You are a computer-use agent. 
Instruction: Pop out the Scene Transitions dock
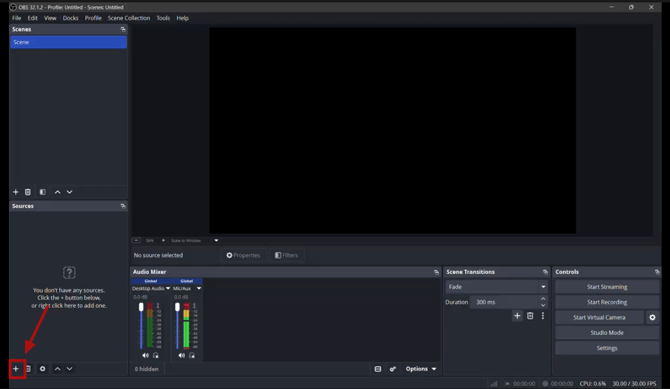pos(545,272)
